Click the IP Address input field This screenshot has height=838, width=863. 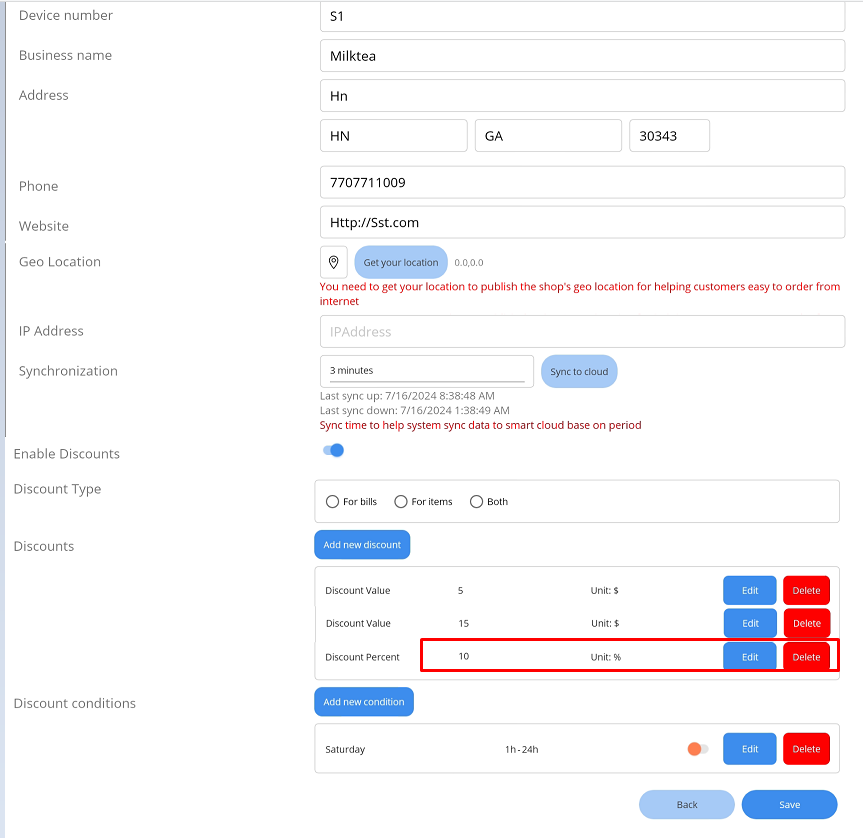pyautogui.click(x=582, y=332)
